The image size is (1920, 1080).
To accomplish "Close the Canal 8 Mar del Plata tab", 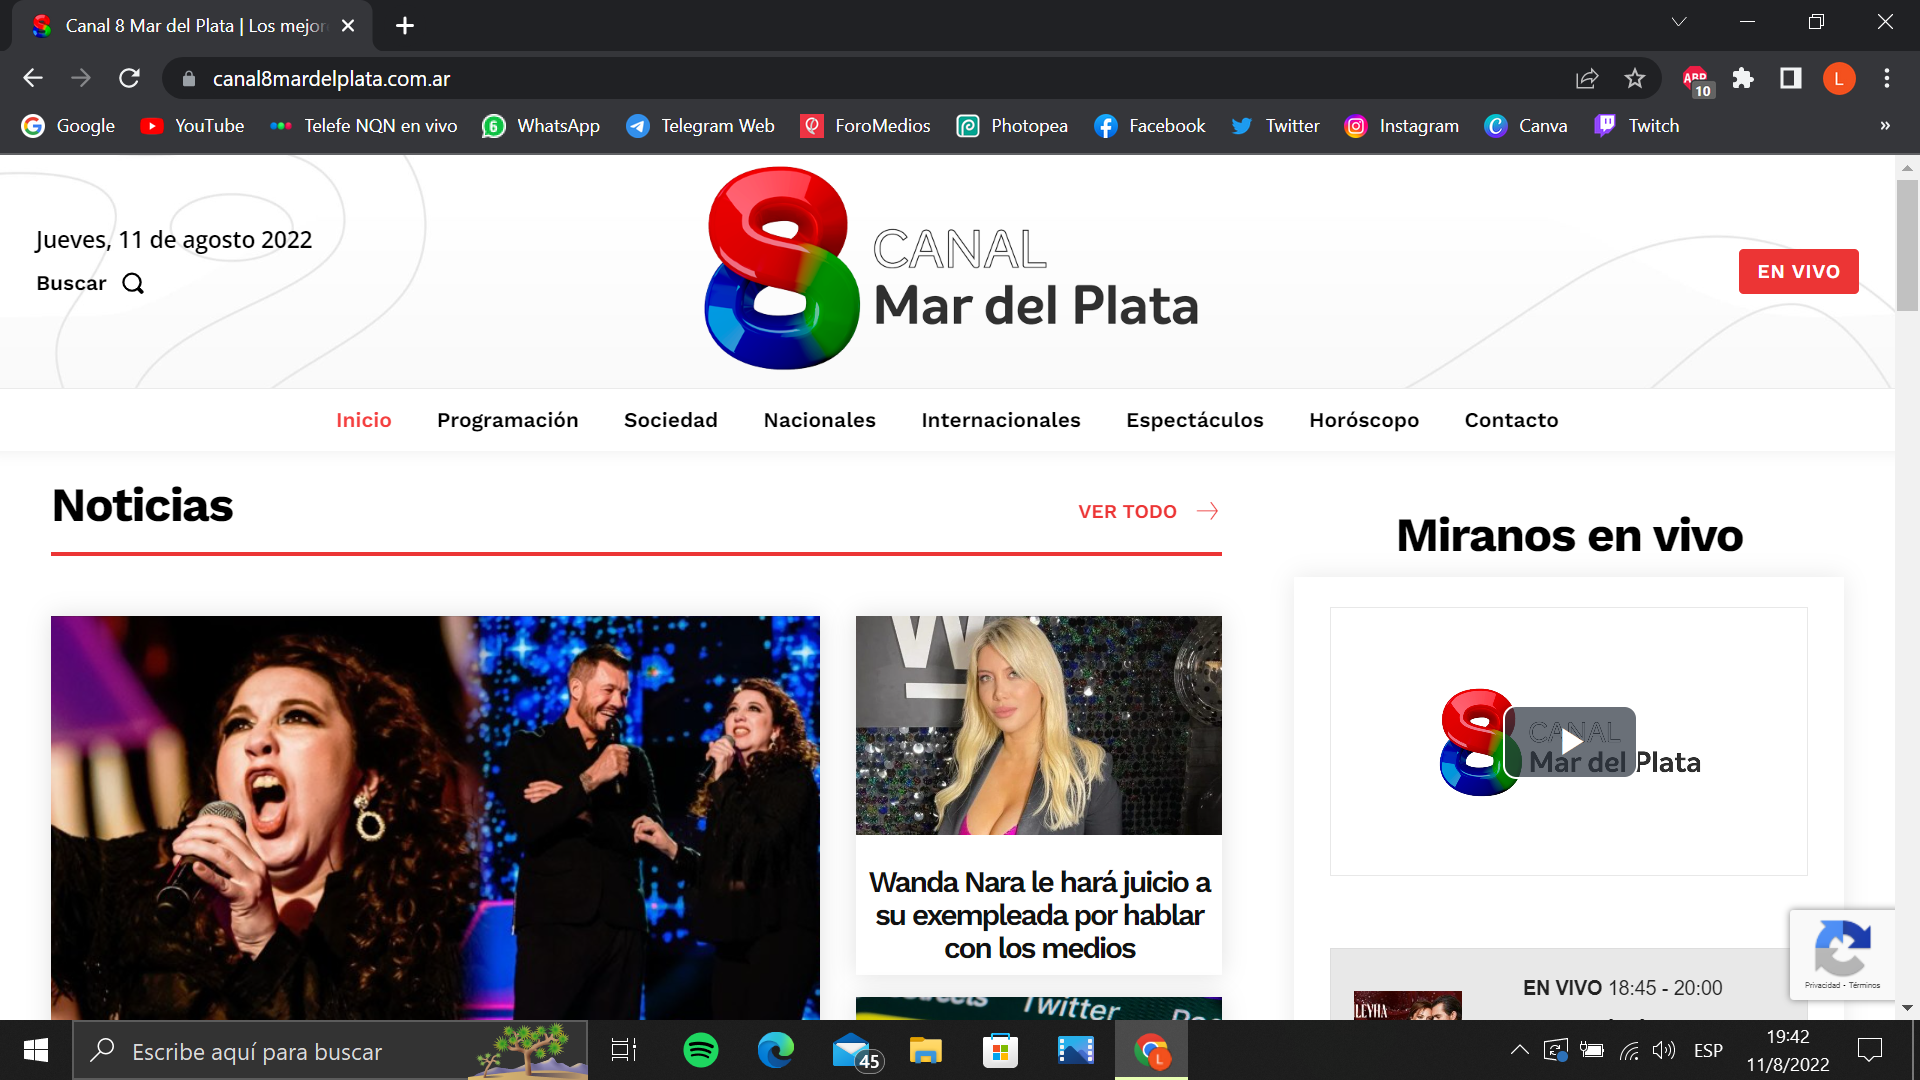I will pos(348,26).
